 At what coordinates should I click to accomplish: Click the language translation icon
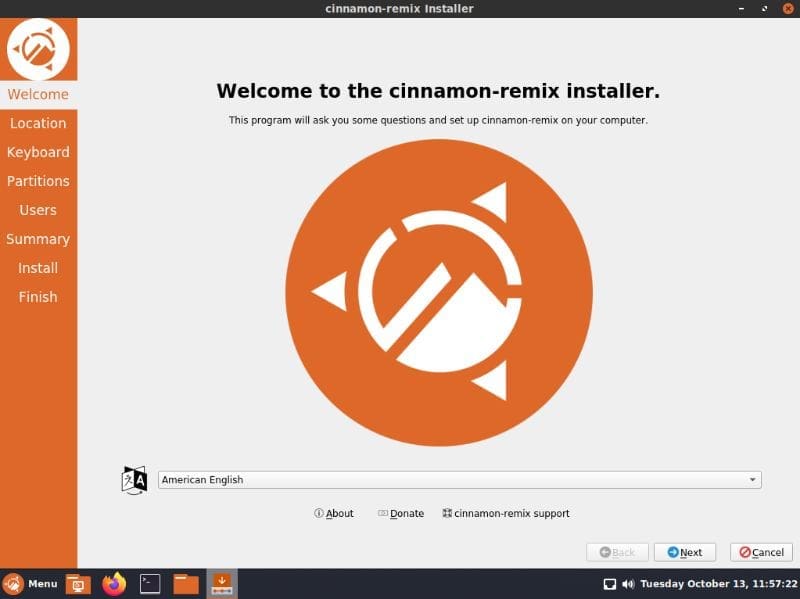point(134,480)
